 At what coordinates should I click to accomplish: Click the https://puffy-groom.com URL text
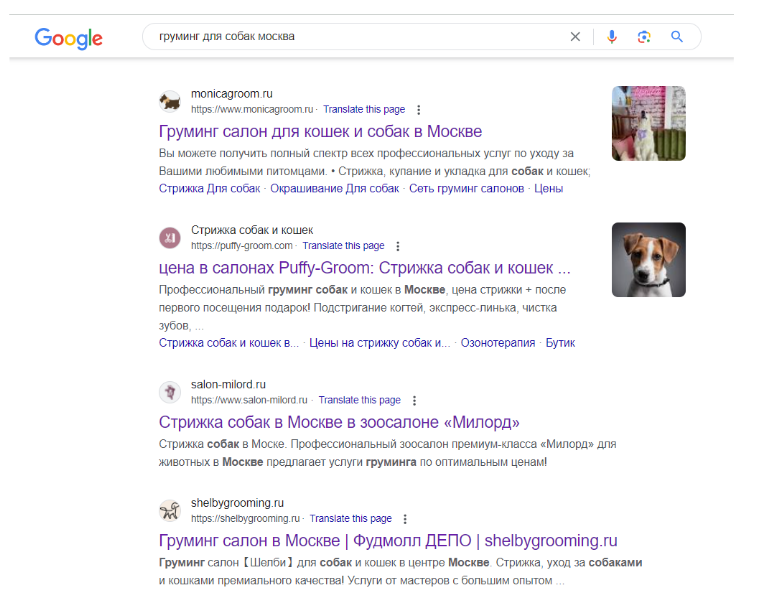(x=242, y=246)
